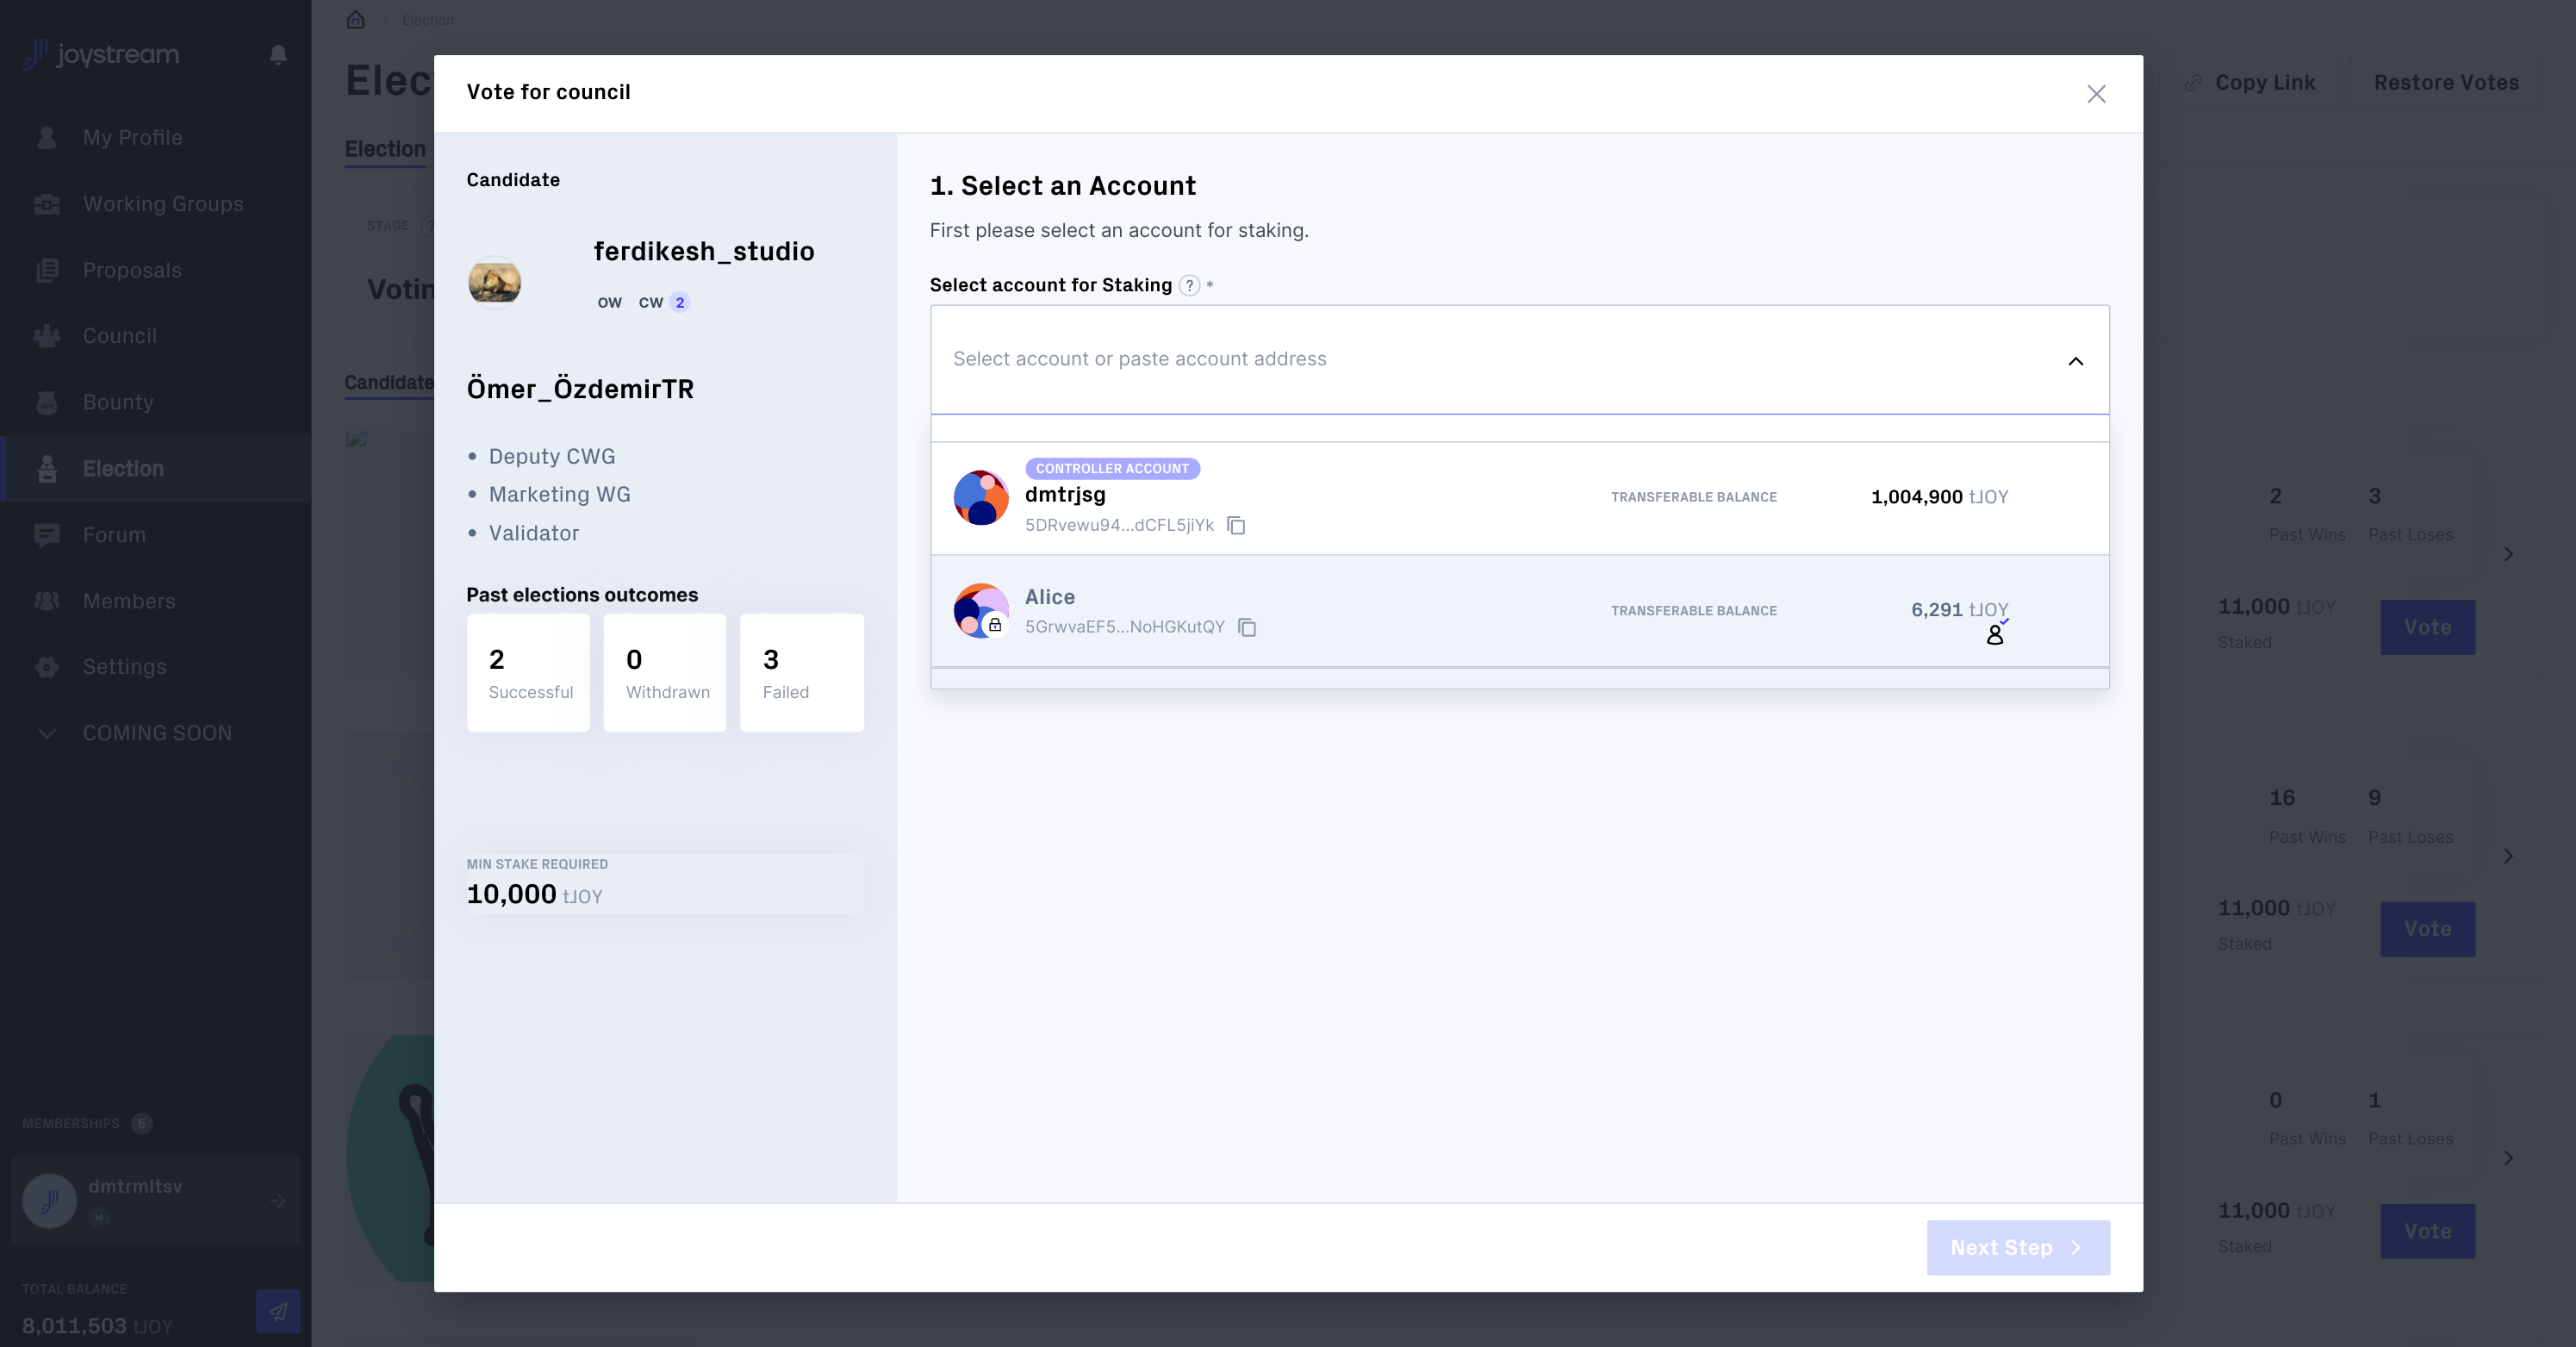The width and height of the screenshot is (2576, 1347).
Task: Open the dmtrmltsv membership arrow
Action: click(277, 1201)
